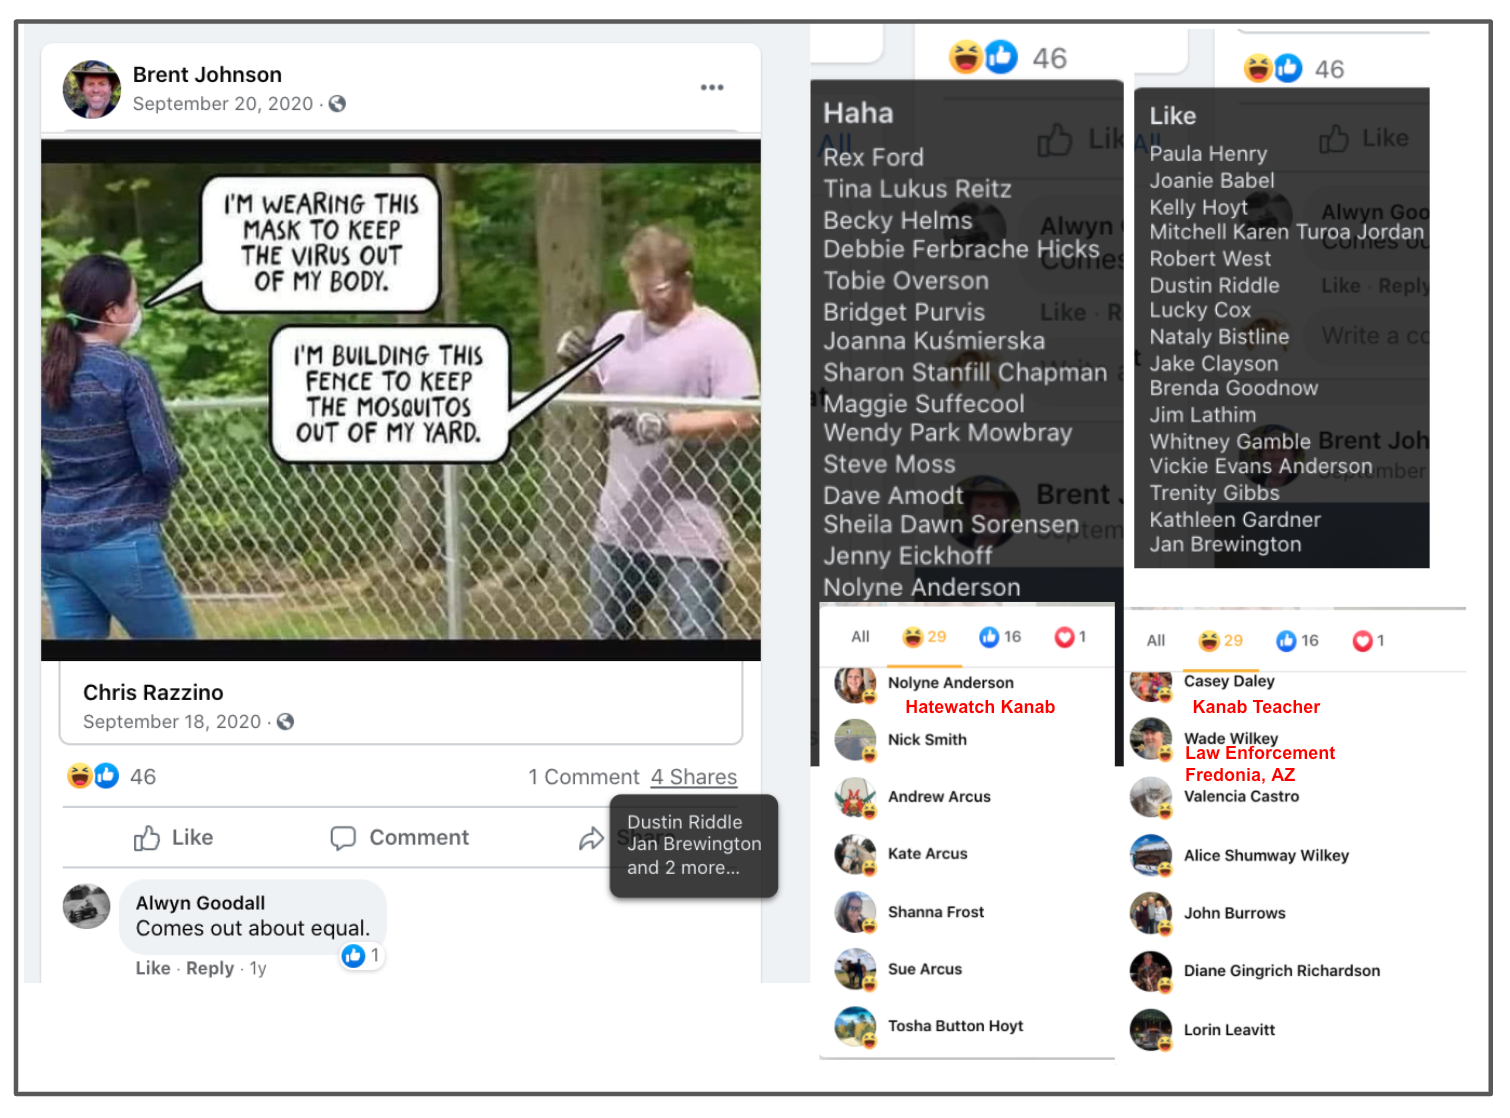Select the Love 1 tab in right reaction list
The image size is (1510, 1118).
pos(1368,641)
